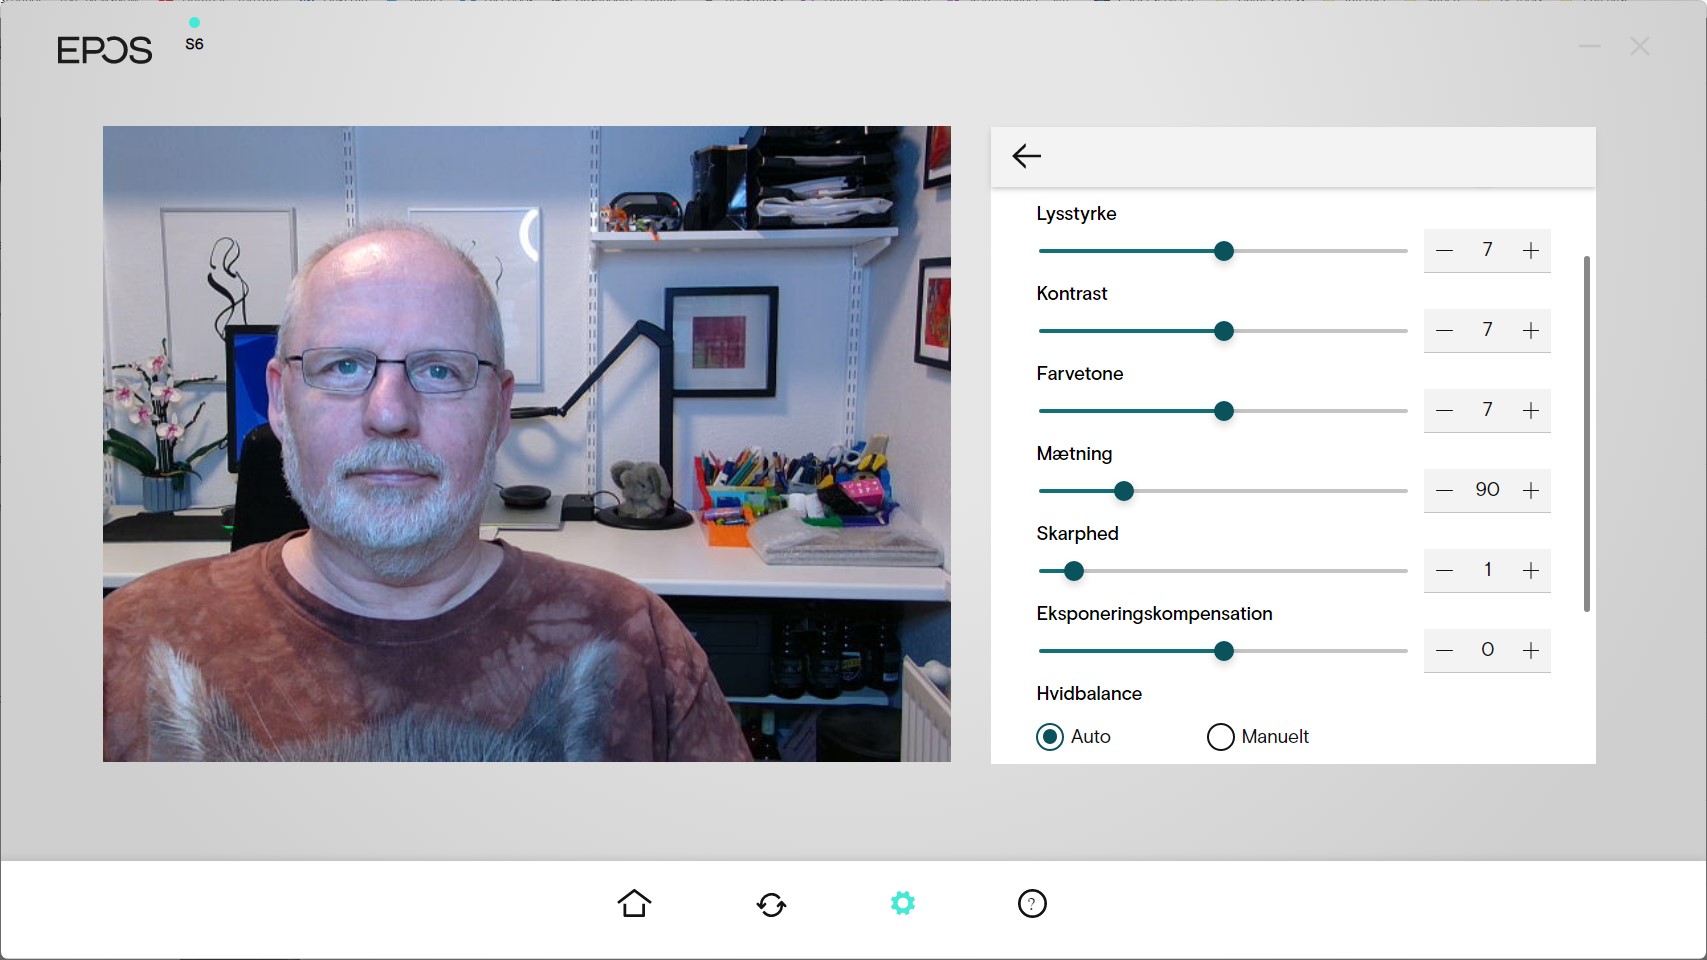Decrease Kontrast with the minus button
1707x960 pixels.
pyautogui.click(x=1444, y=331)
